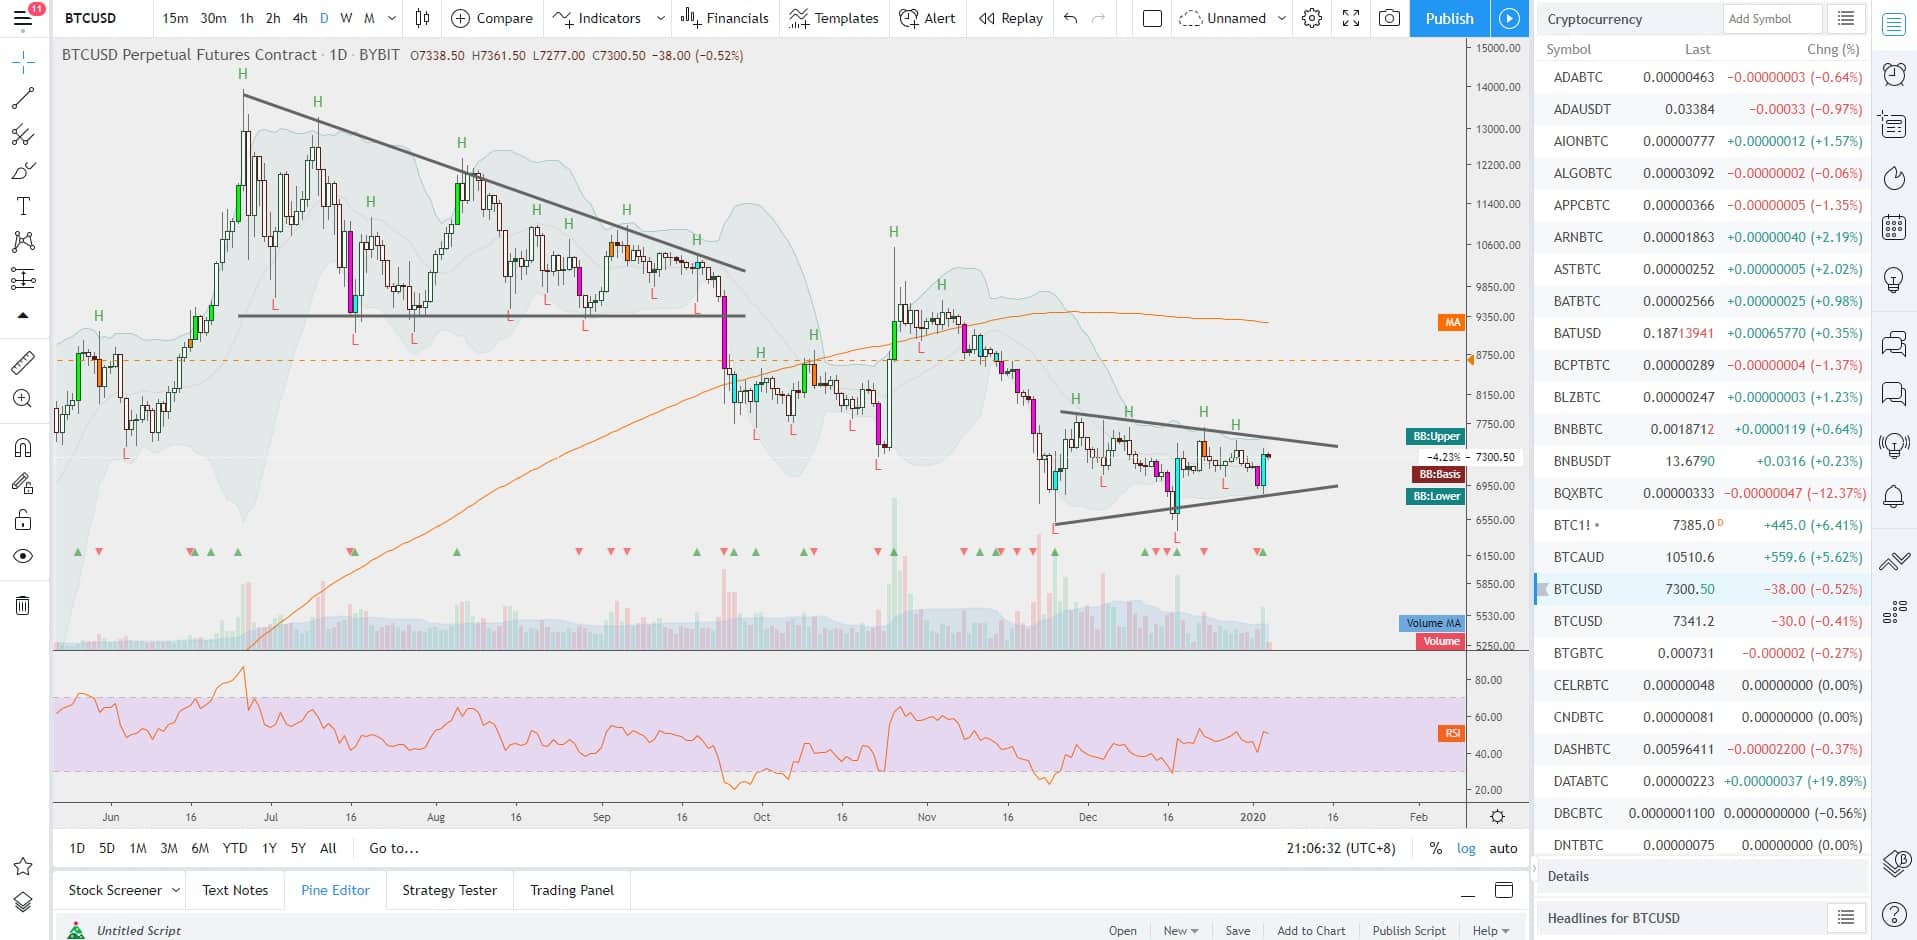Select the pitchfork tool
The height and width of the screenshot is (940, 1917).
click(23, 134)
